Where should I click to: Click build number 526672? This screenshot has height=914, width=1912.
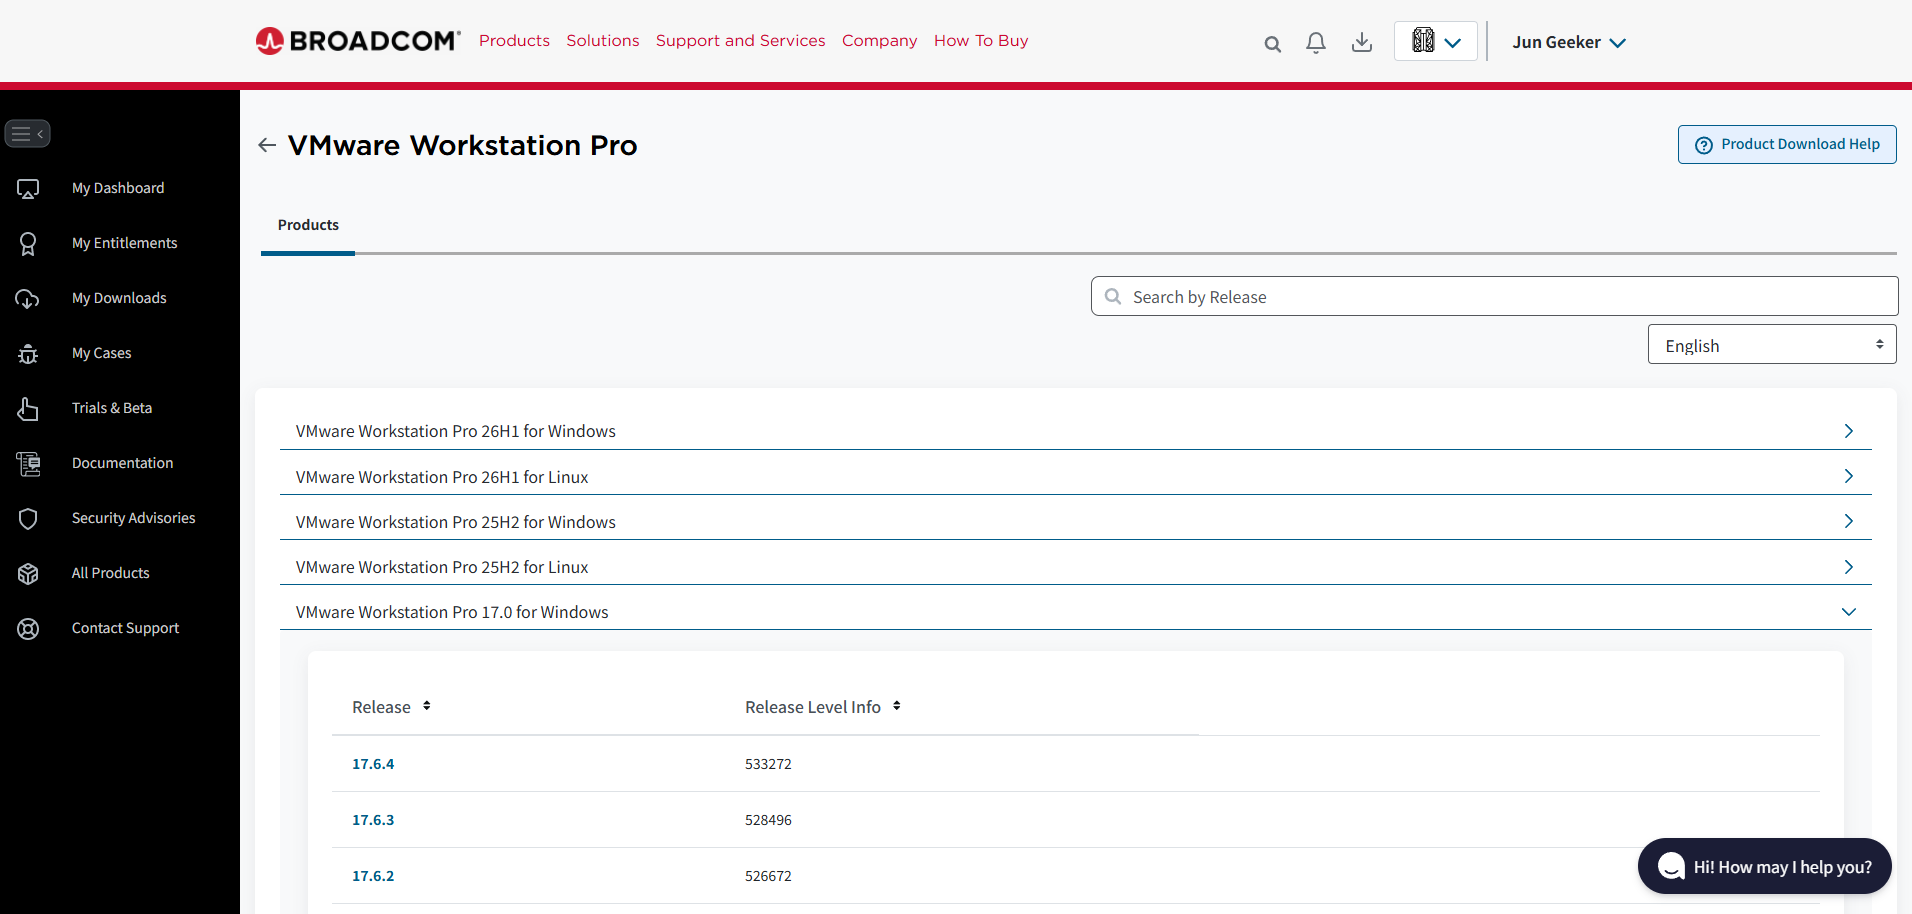tap(768, 876)
